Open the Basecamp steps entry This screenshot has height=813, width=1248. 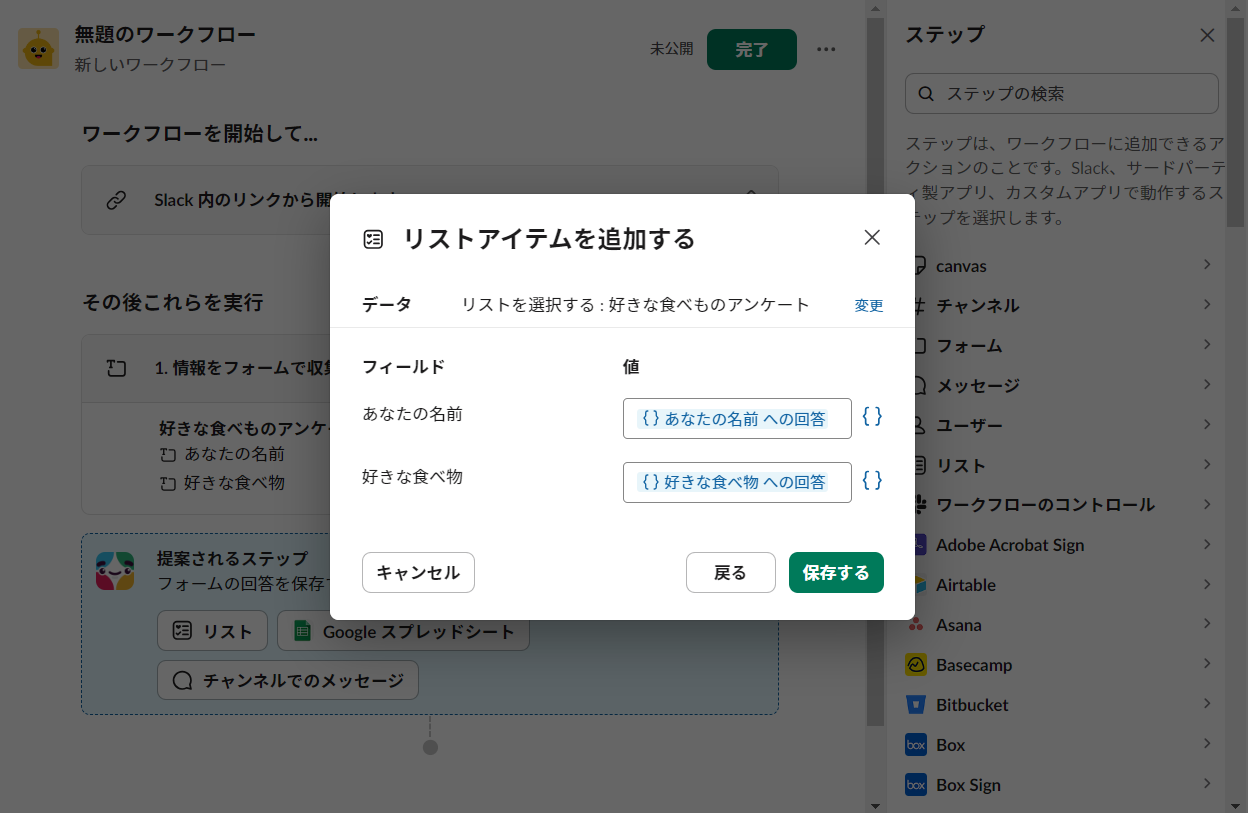point(1062,665)
